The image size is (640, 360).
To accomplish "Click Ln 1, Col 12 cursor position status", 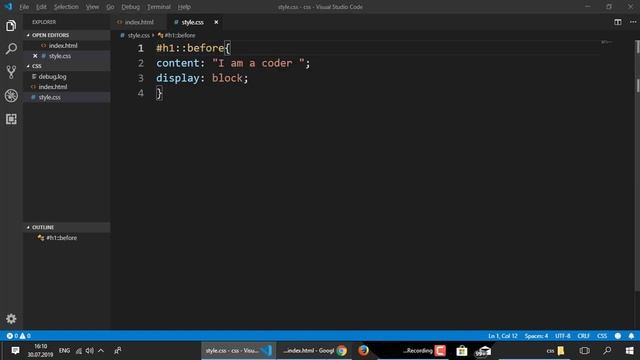I will (x=502, y=336).
